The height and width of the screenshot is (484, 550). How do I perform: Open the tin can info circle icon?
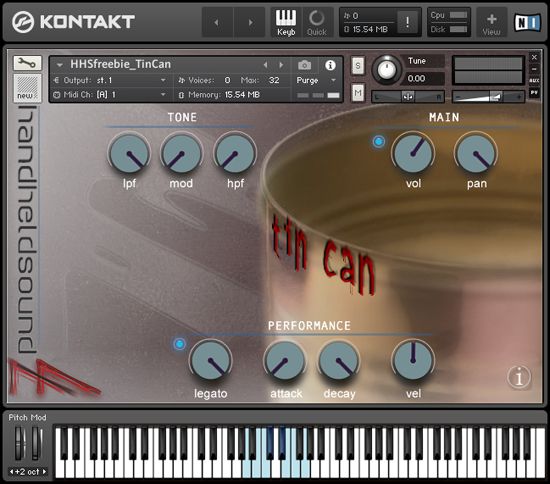[519, 377]
